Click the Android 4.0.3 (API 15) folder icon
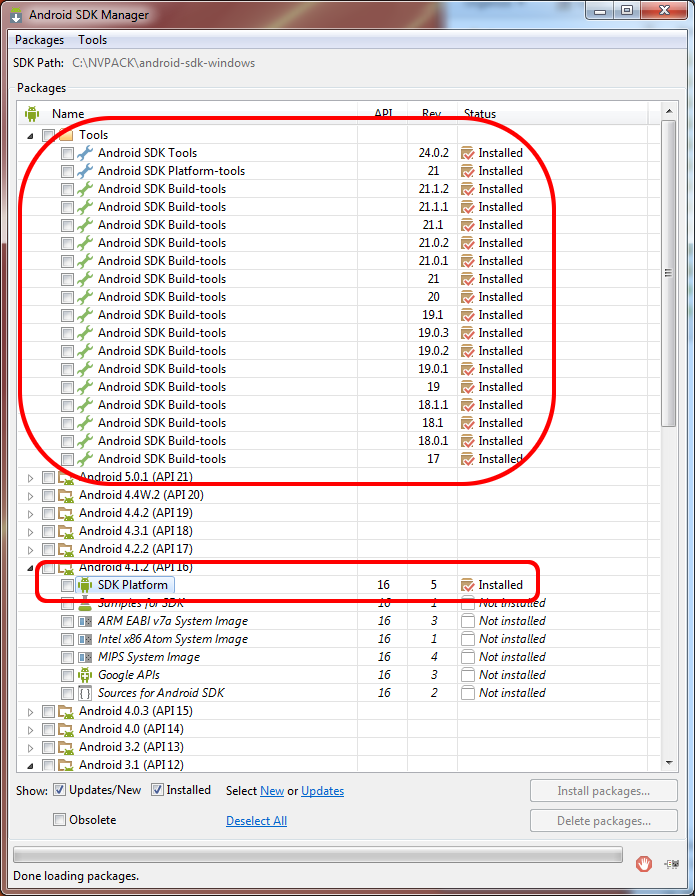Viewport: 695px width, 896px height. (66, 711)
